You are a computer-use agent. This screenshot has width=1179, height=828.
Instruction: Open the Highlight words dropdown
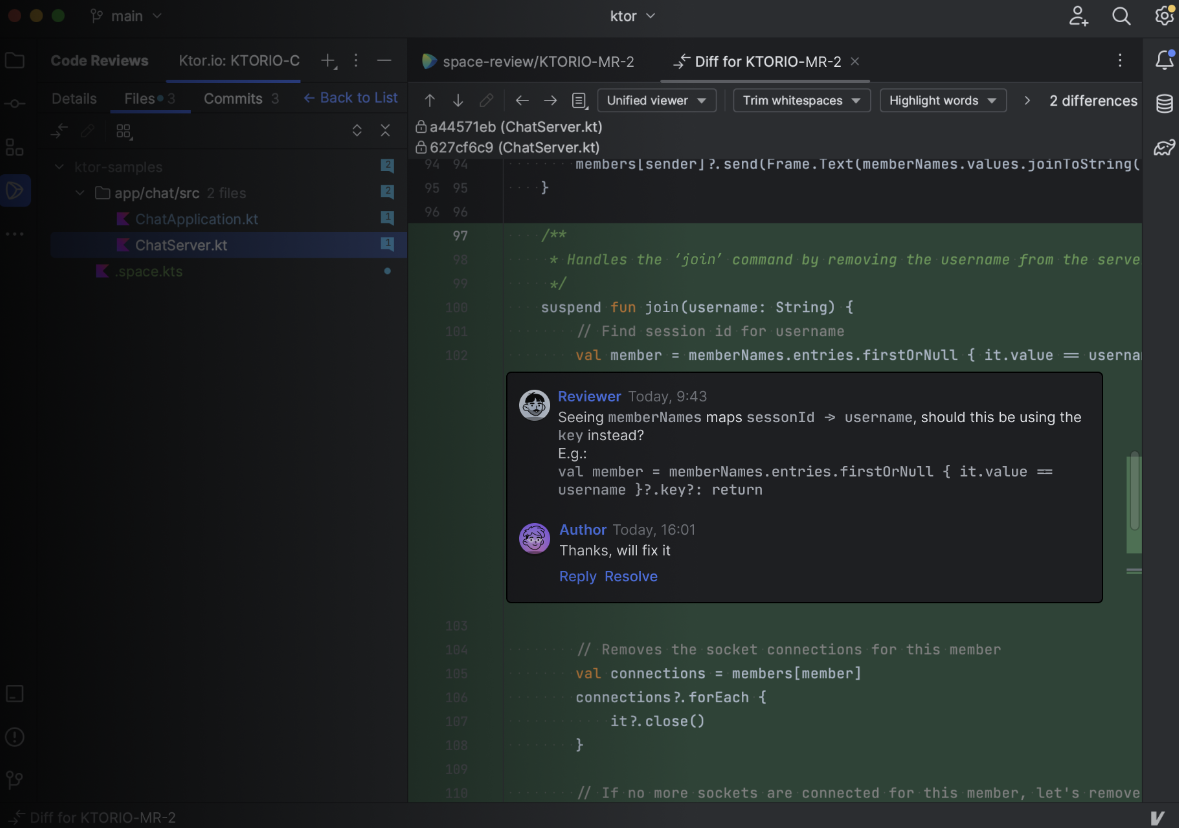[943, 101]
